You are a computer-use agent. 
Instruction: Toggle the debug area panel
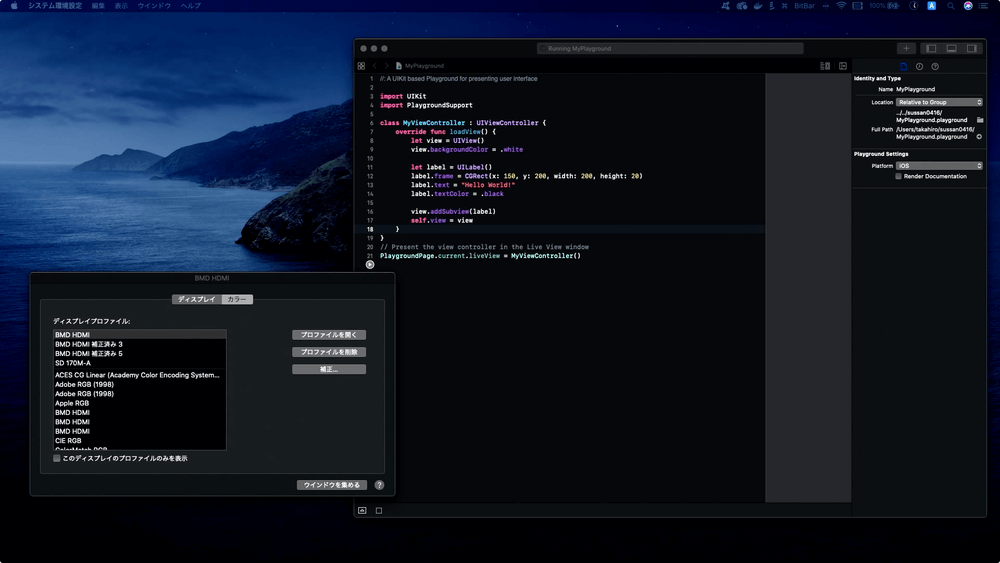coord(951,48)
